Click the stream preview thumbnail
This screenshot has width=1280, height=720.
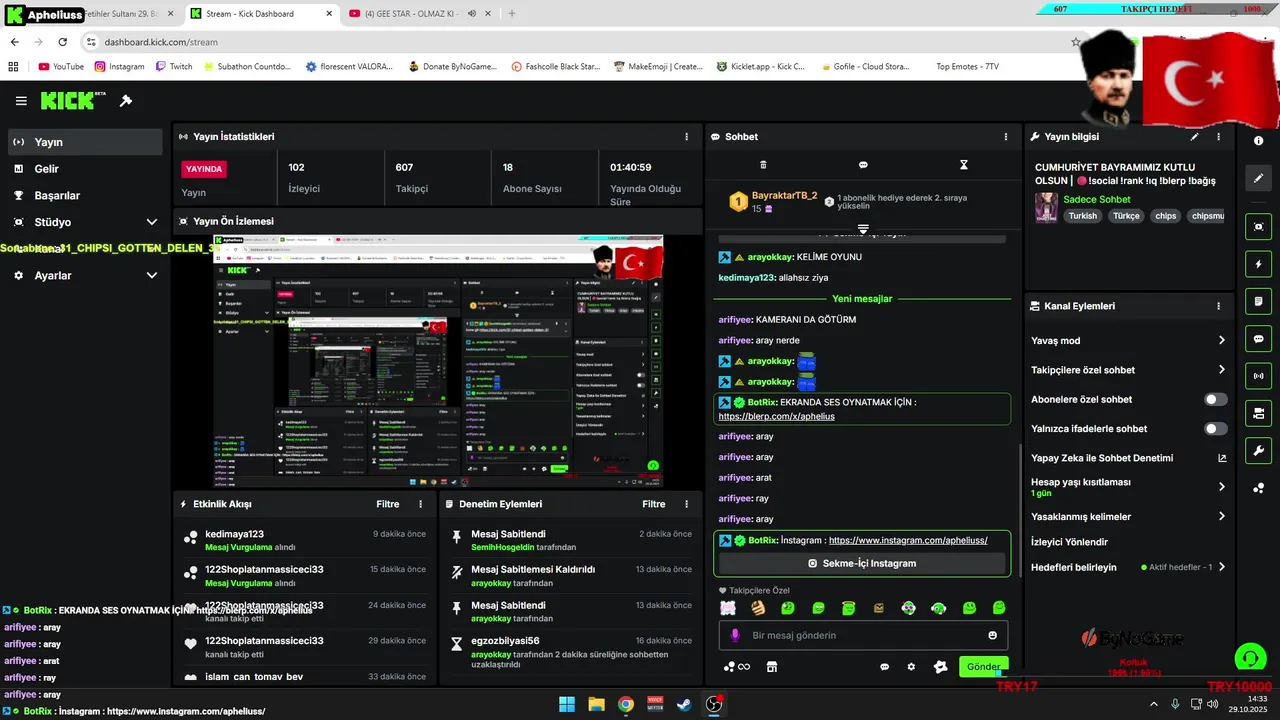click(x=438, y=362)
